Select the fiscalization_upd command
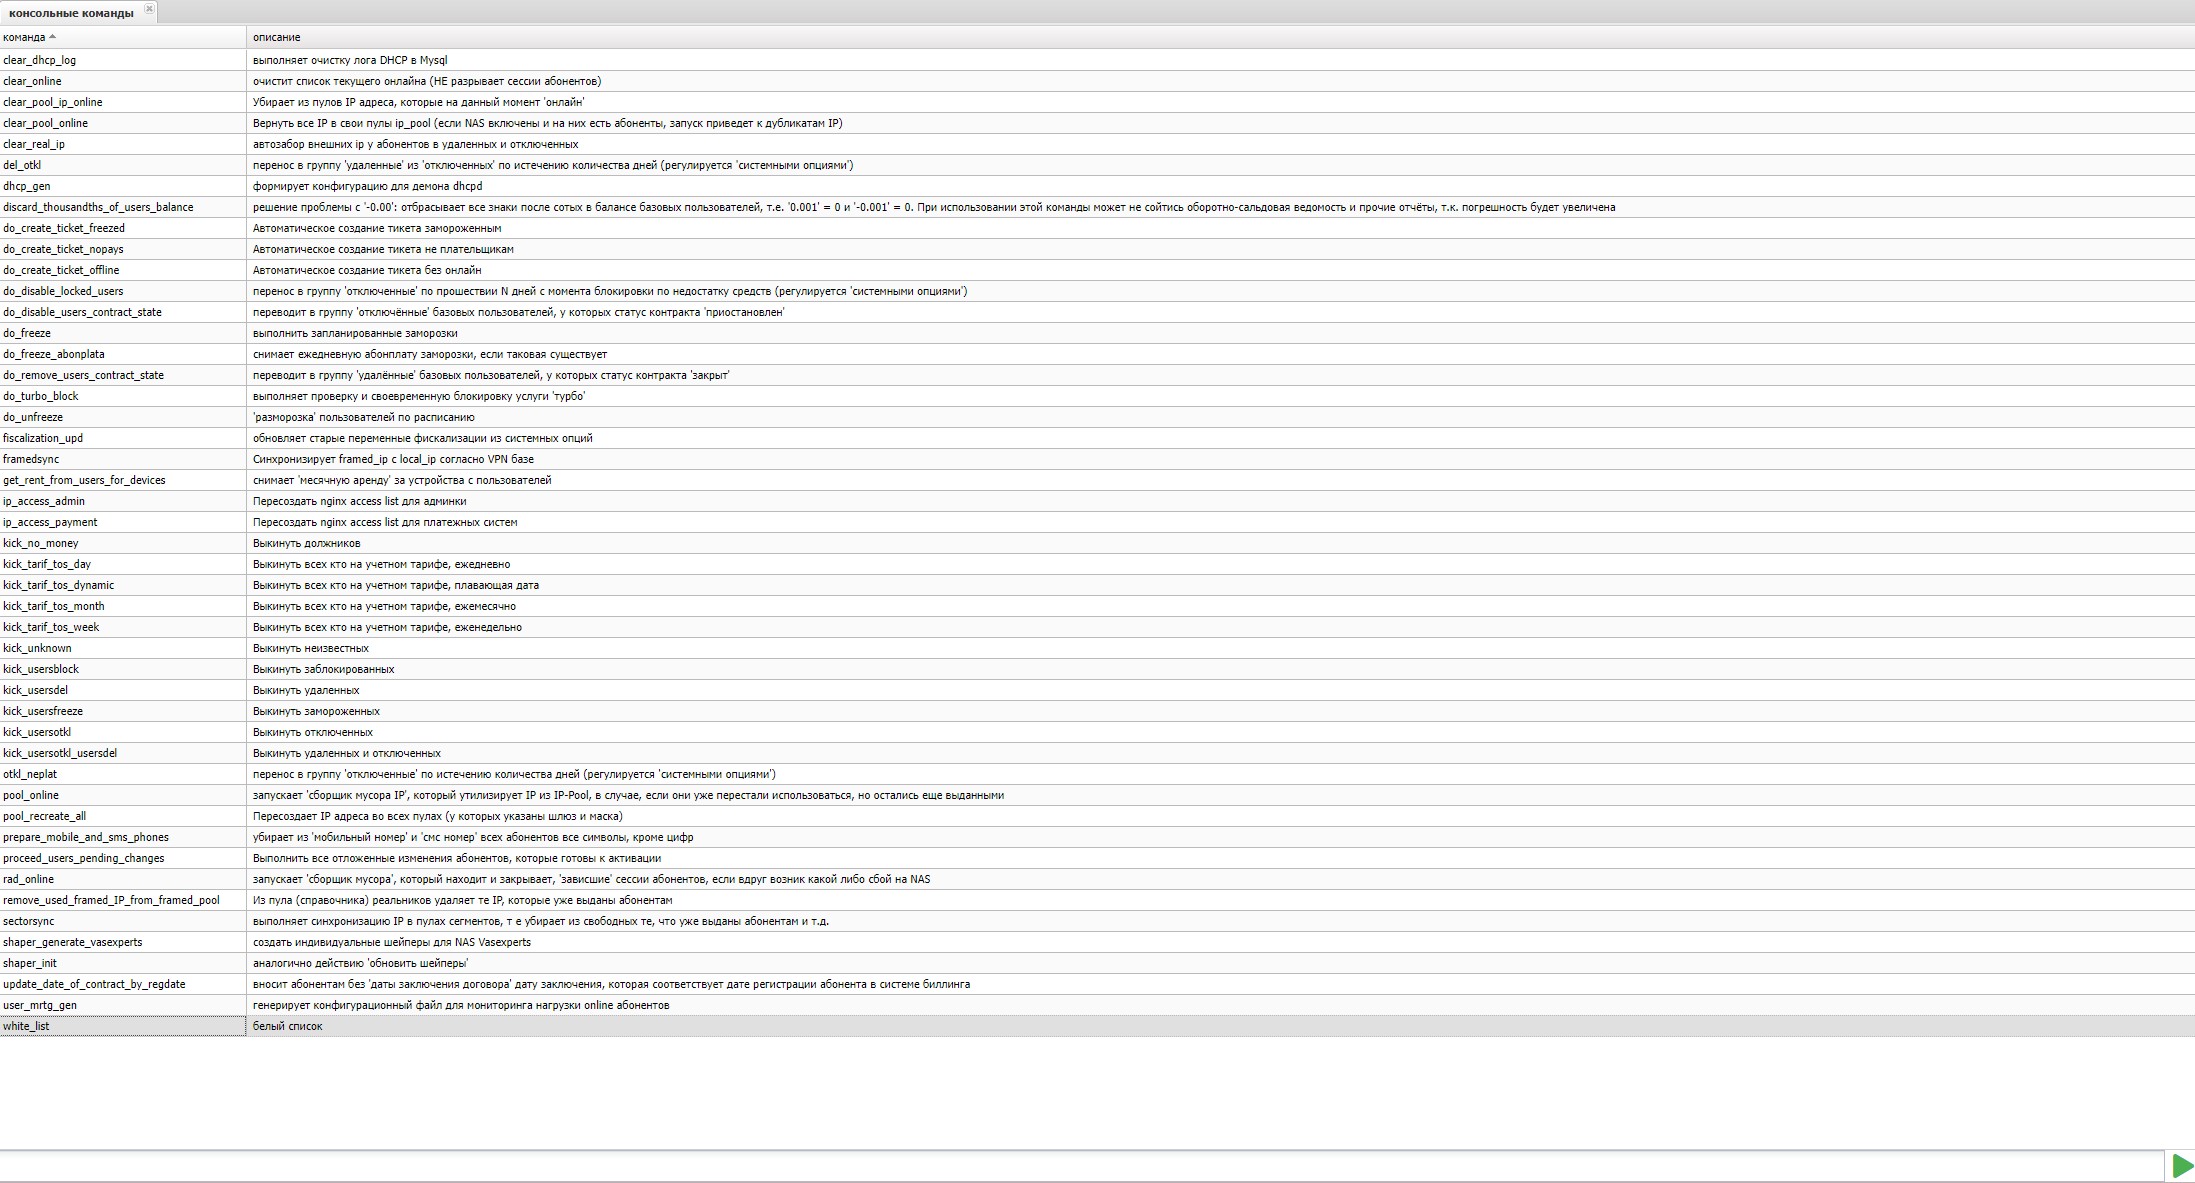The width and height of the screenshot is (2195, 1183). click(x=43, y=438)
